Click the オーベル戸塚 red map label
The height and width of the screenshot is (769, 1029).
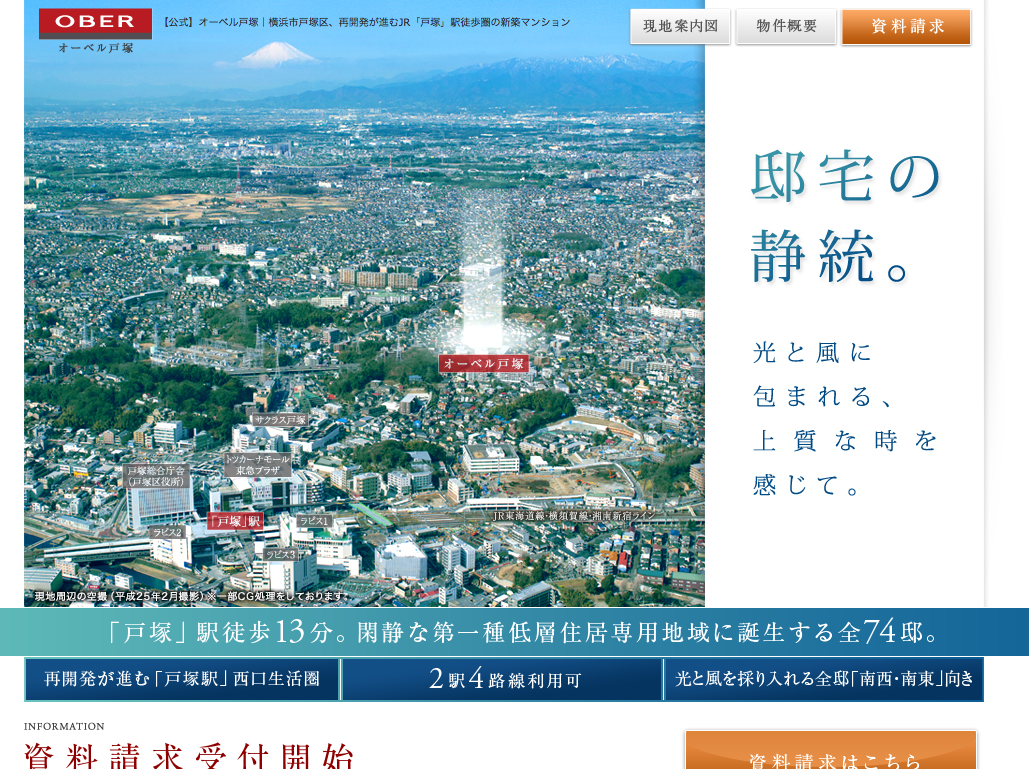pyautogui.click(x=484, y=363)
